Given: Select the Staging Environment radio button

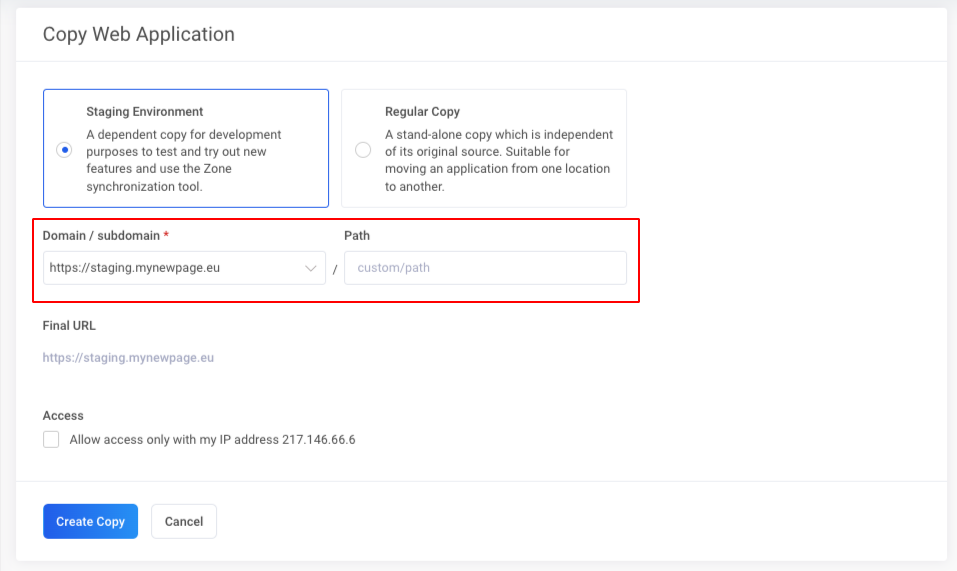Looking at the screenshot, I should (64, 150).
